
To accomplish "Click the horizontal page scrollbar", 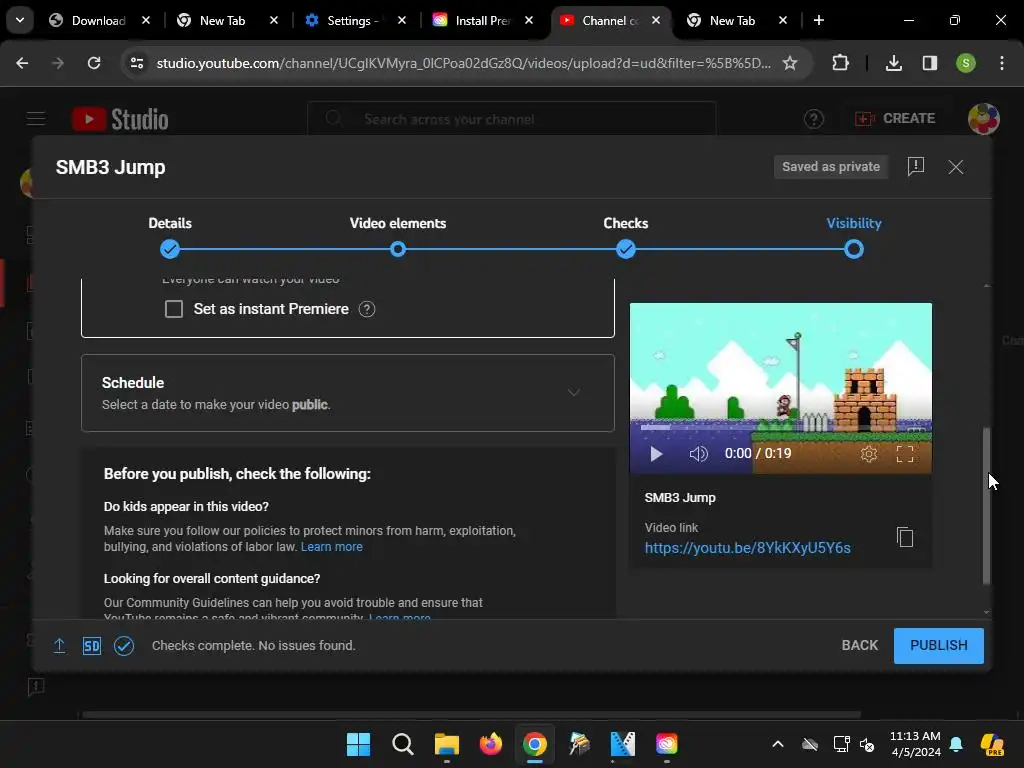I will click(471, 714).
